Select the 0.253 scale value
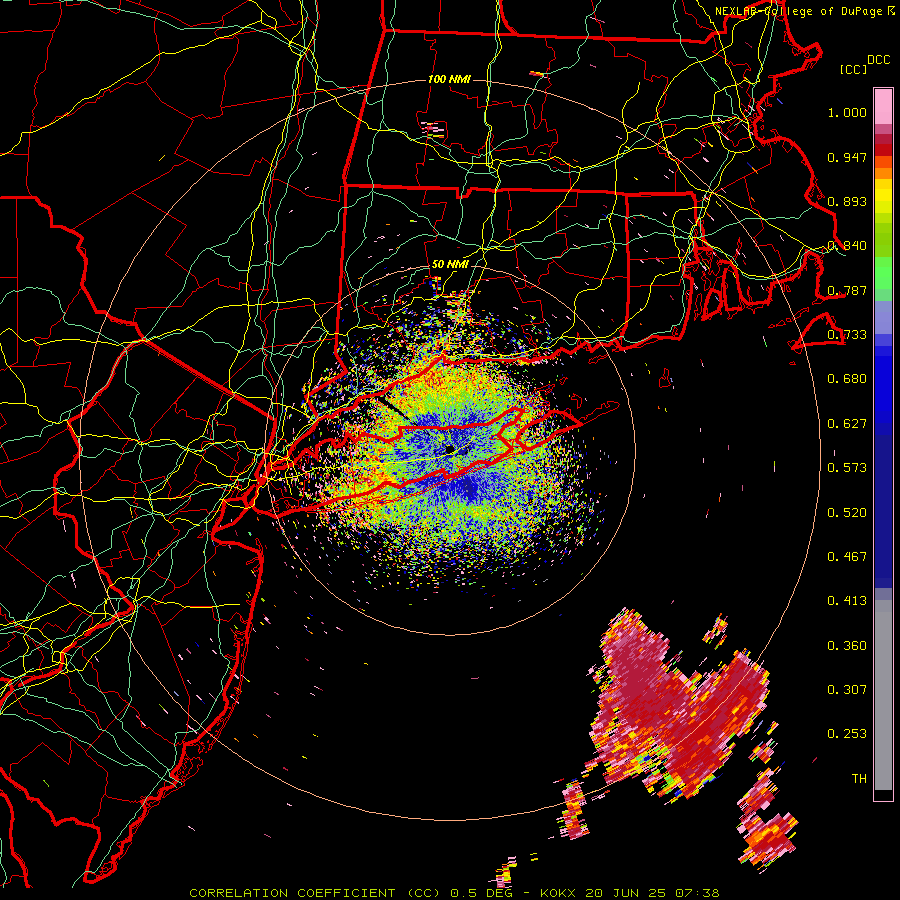Image resolution: width=900 pixels, height=900 pixels. (x=847, y=734)
